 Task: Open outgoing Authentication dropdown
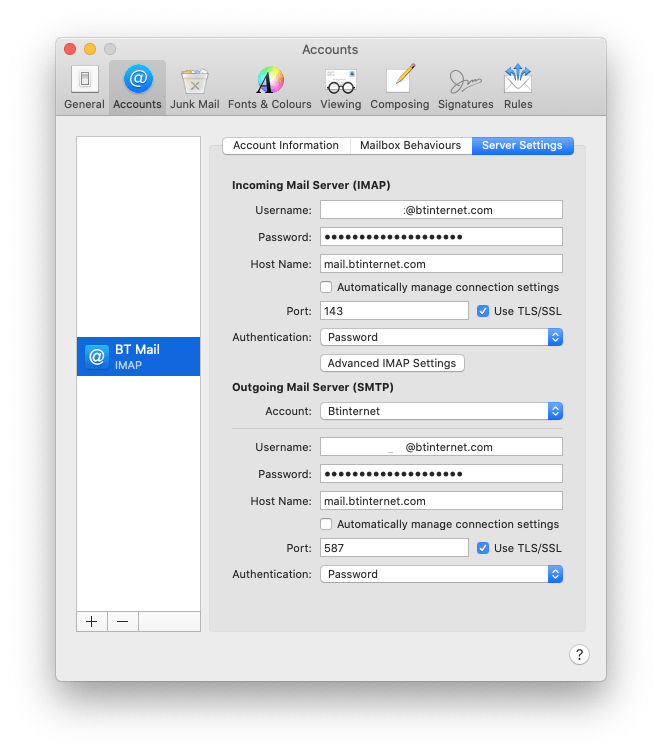[x=441, y=574]
